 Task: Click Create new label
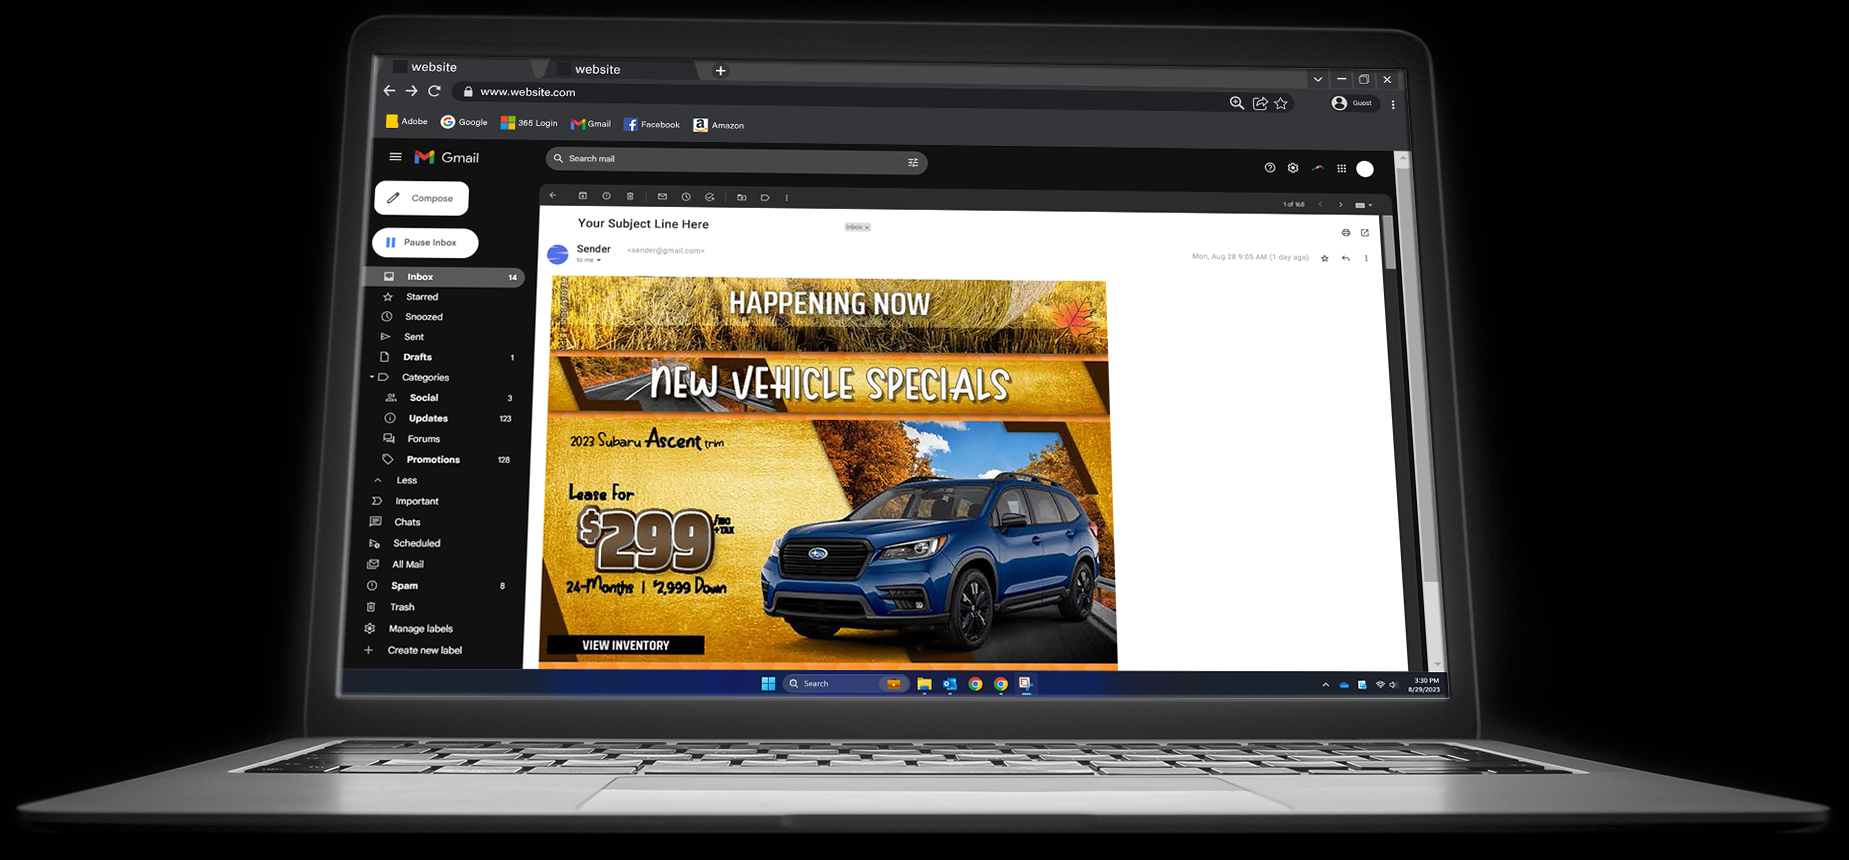424,651
